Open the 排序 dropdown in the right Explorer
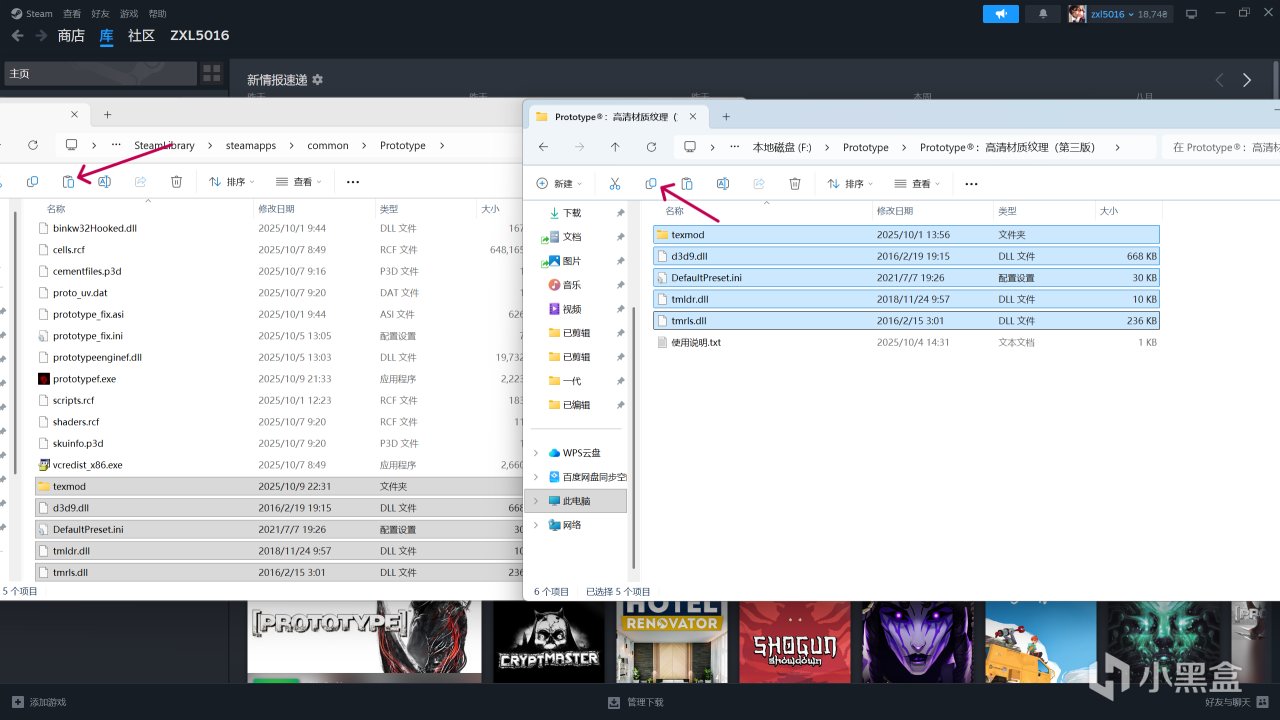 point(849,184)
